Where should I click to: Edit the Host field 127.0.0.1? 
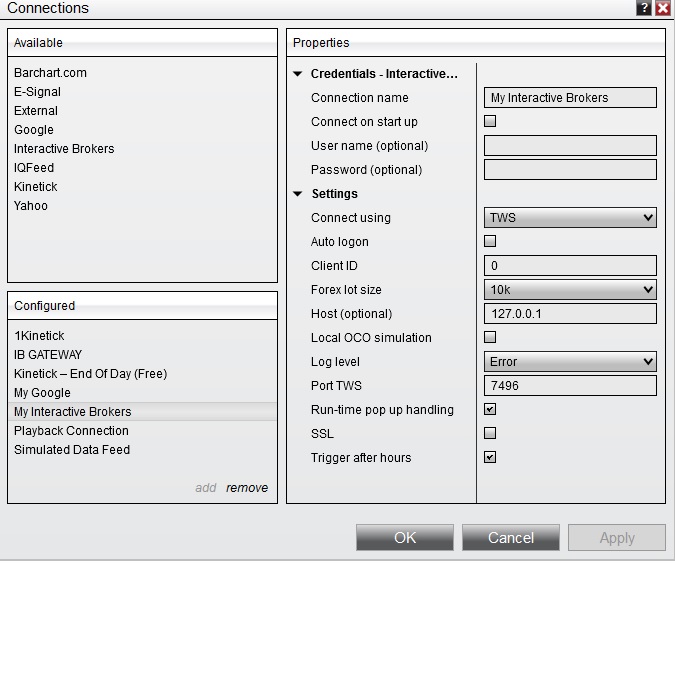tap(570, 314)
